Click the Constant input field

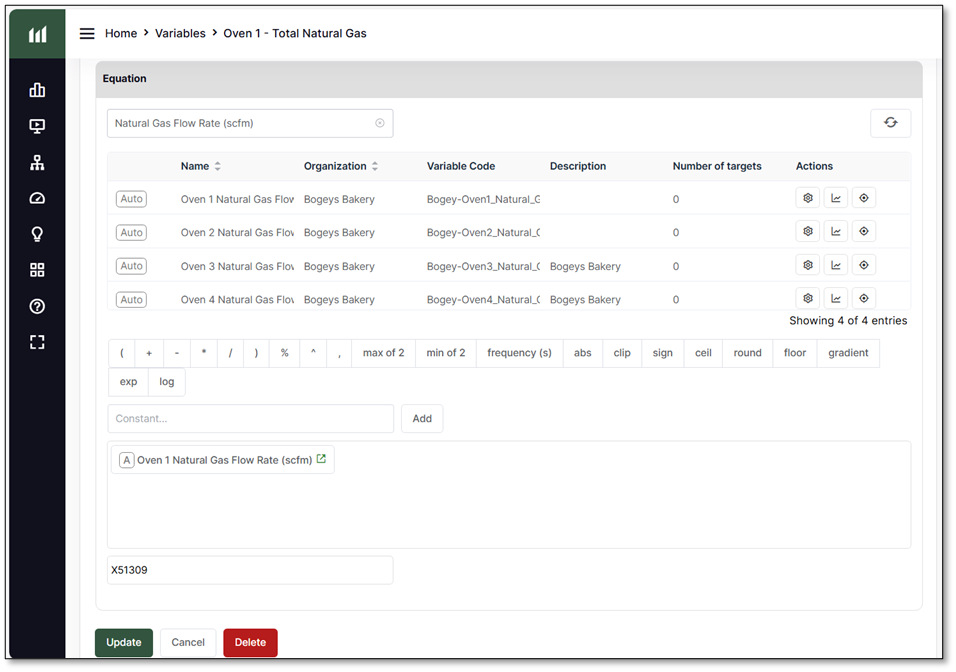(251, 419)
